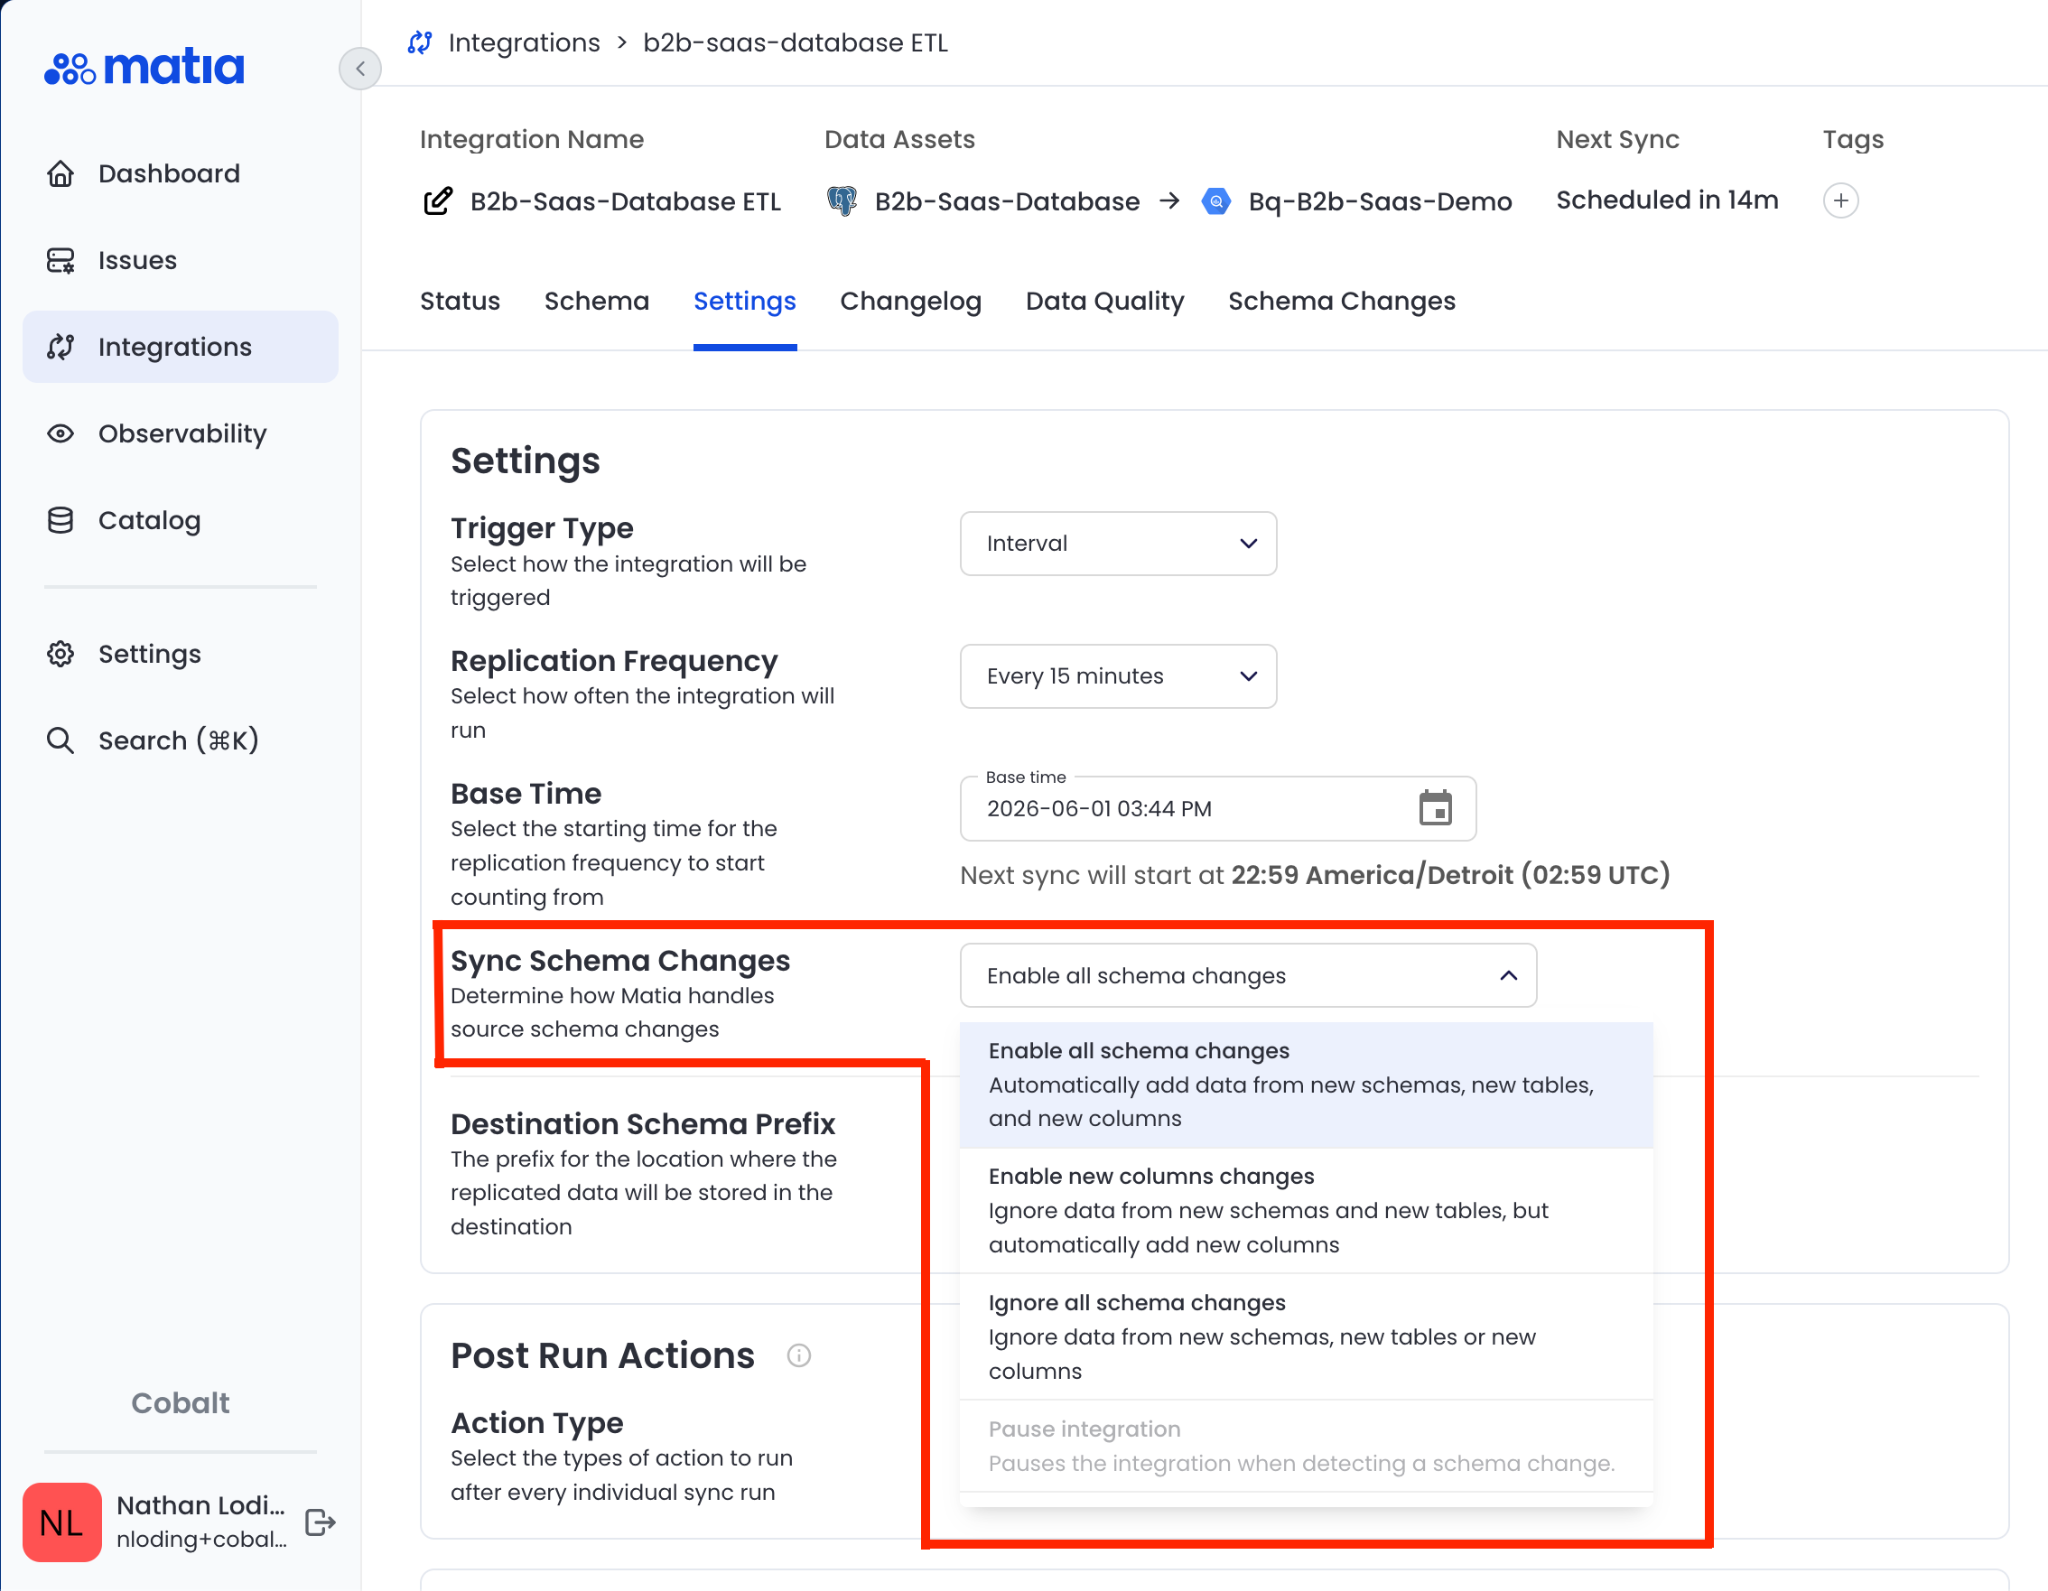
Task: Click the Next sync start time text
Action: 1315,875
